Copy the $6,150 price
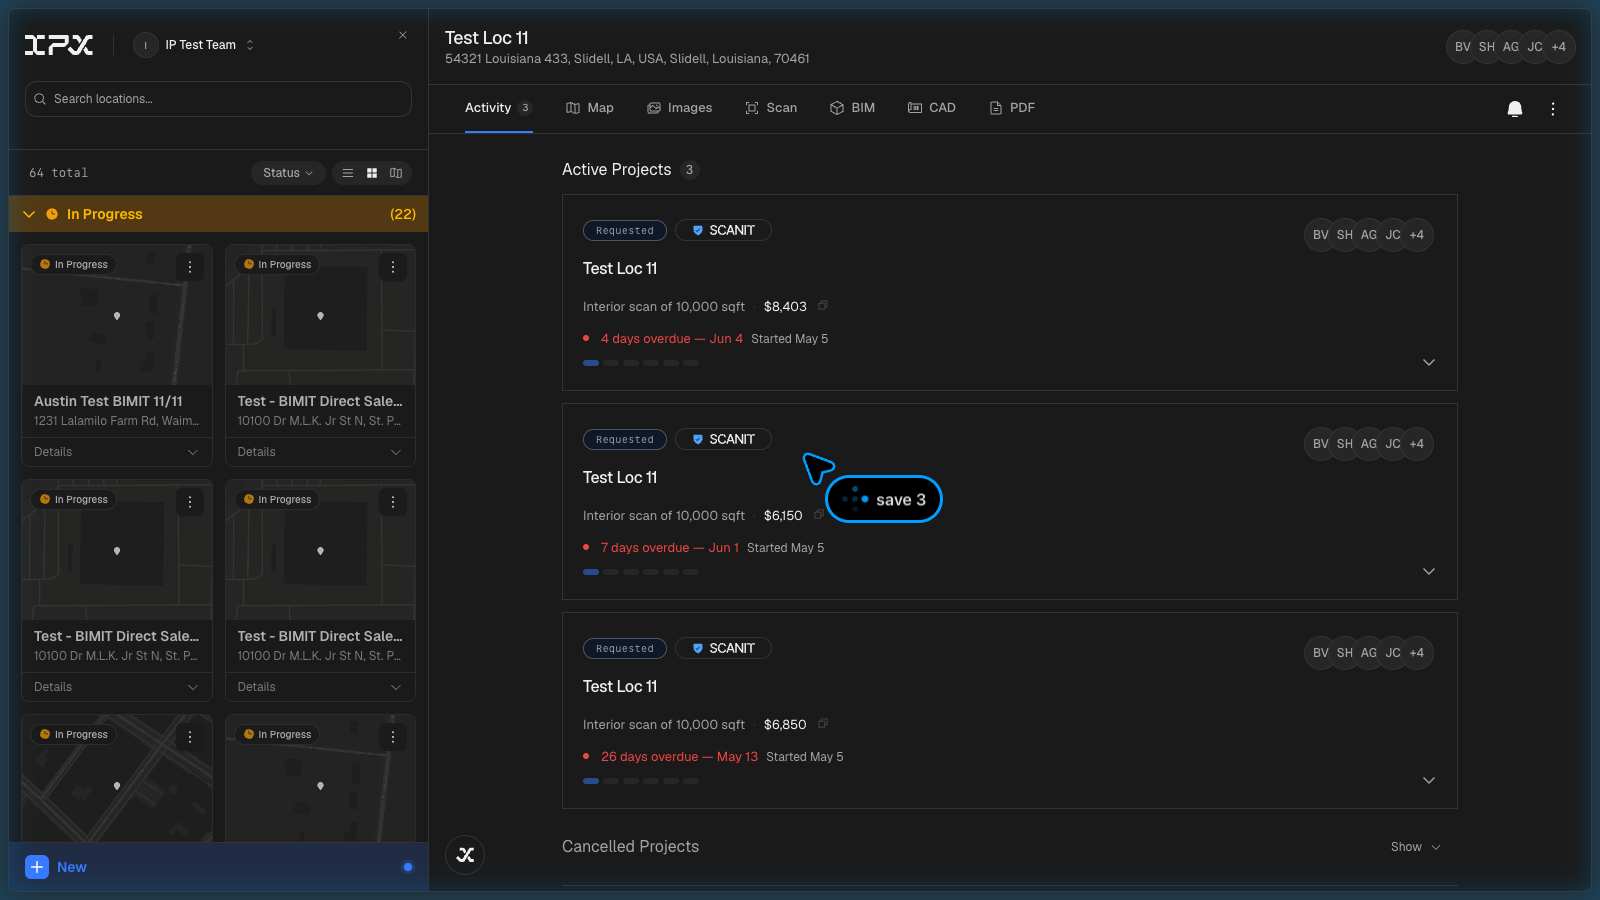This screenshot has height=900, width=1600. click(819, 515)
